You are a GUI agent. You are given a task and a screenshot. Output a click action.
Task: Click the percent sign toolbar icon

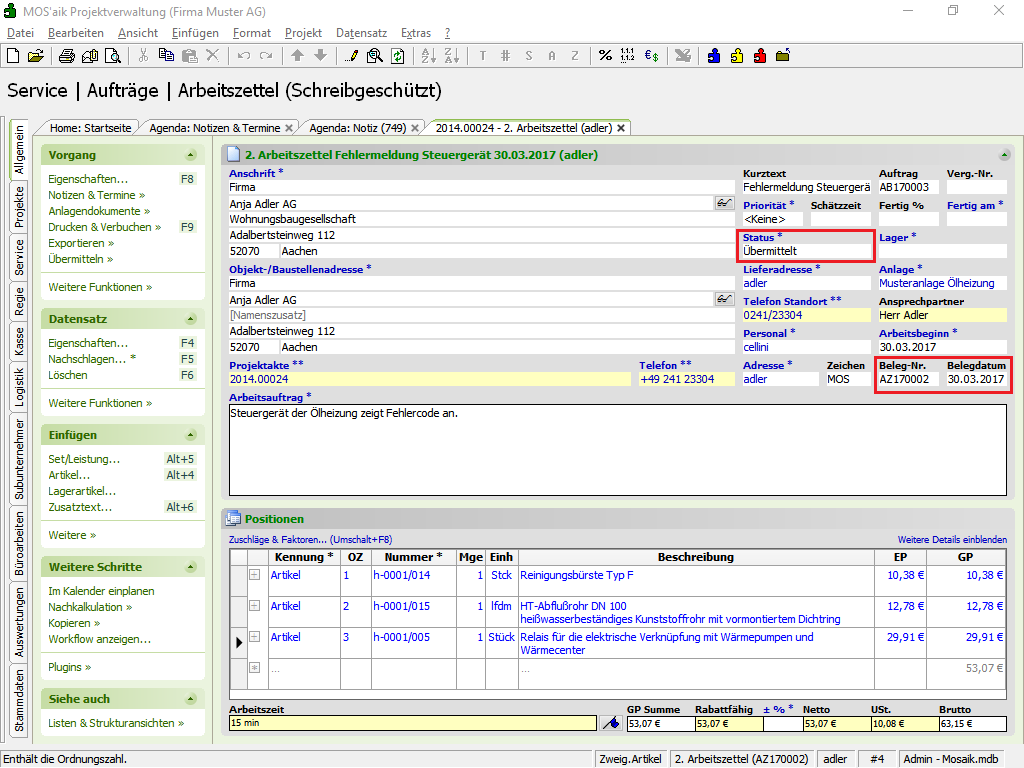coord(605,56)
